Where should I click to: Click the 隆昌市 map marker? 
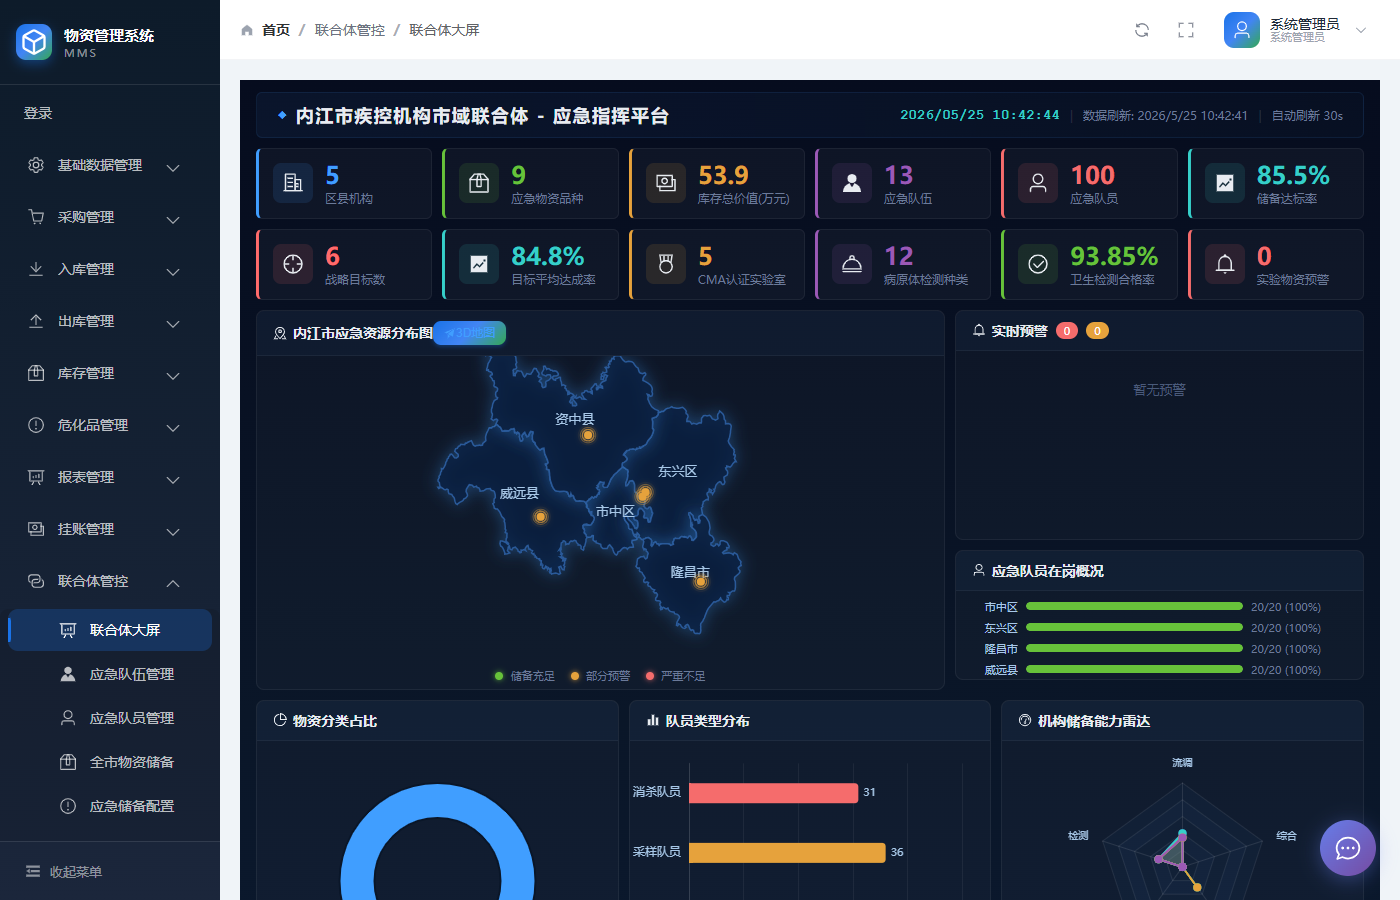tap(701, 582)
